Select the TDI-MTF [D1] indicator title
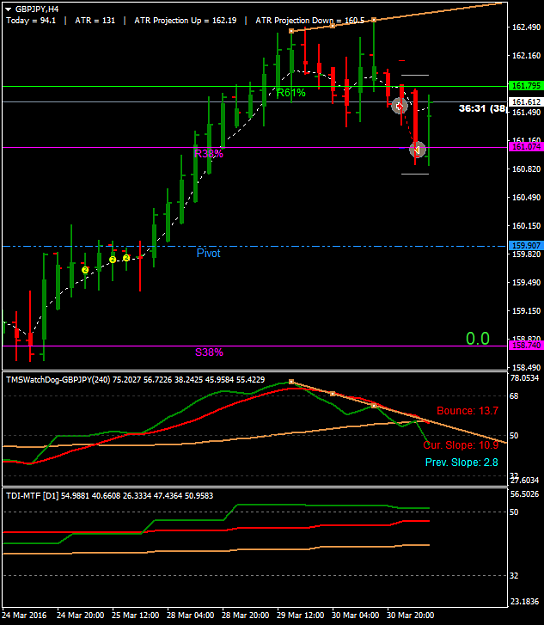The height and width of the screenshot is (625, 544). (32, 496)
